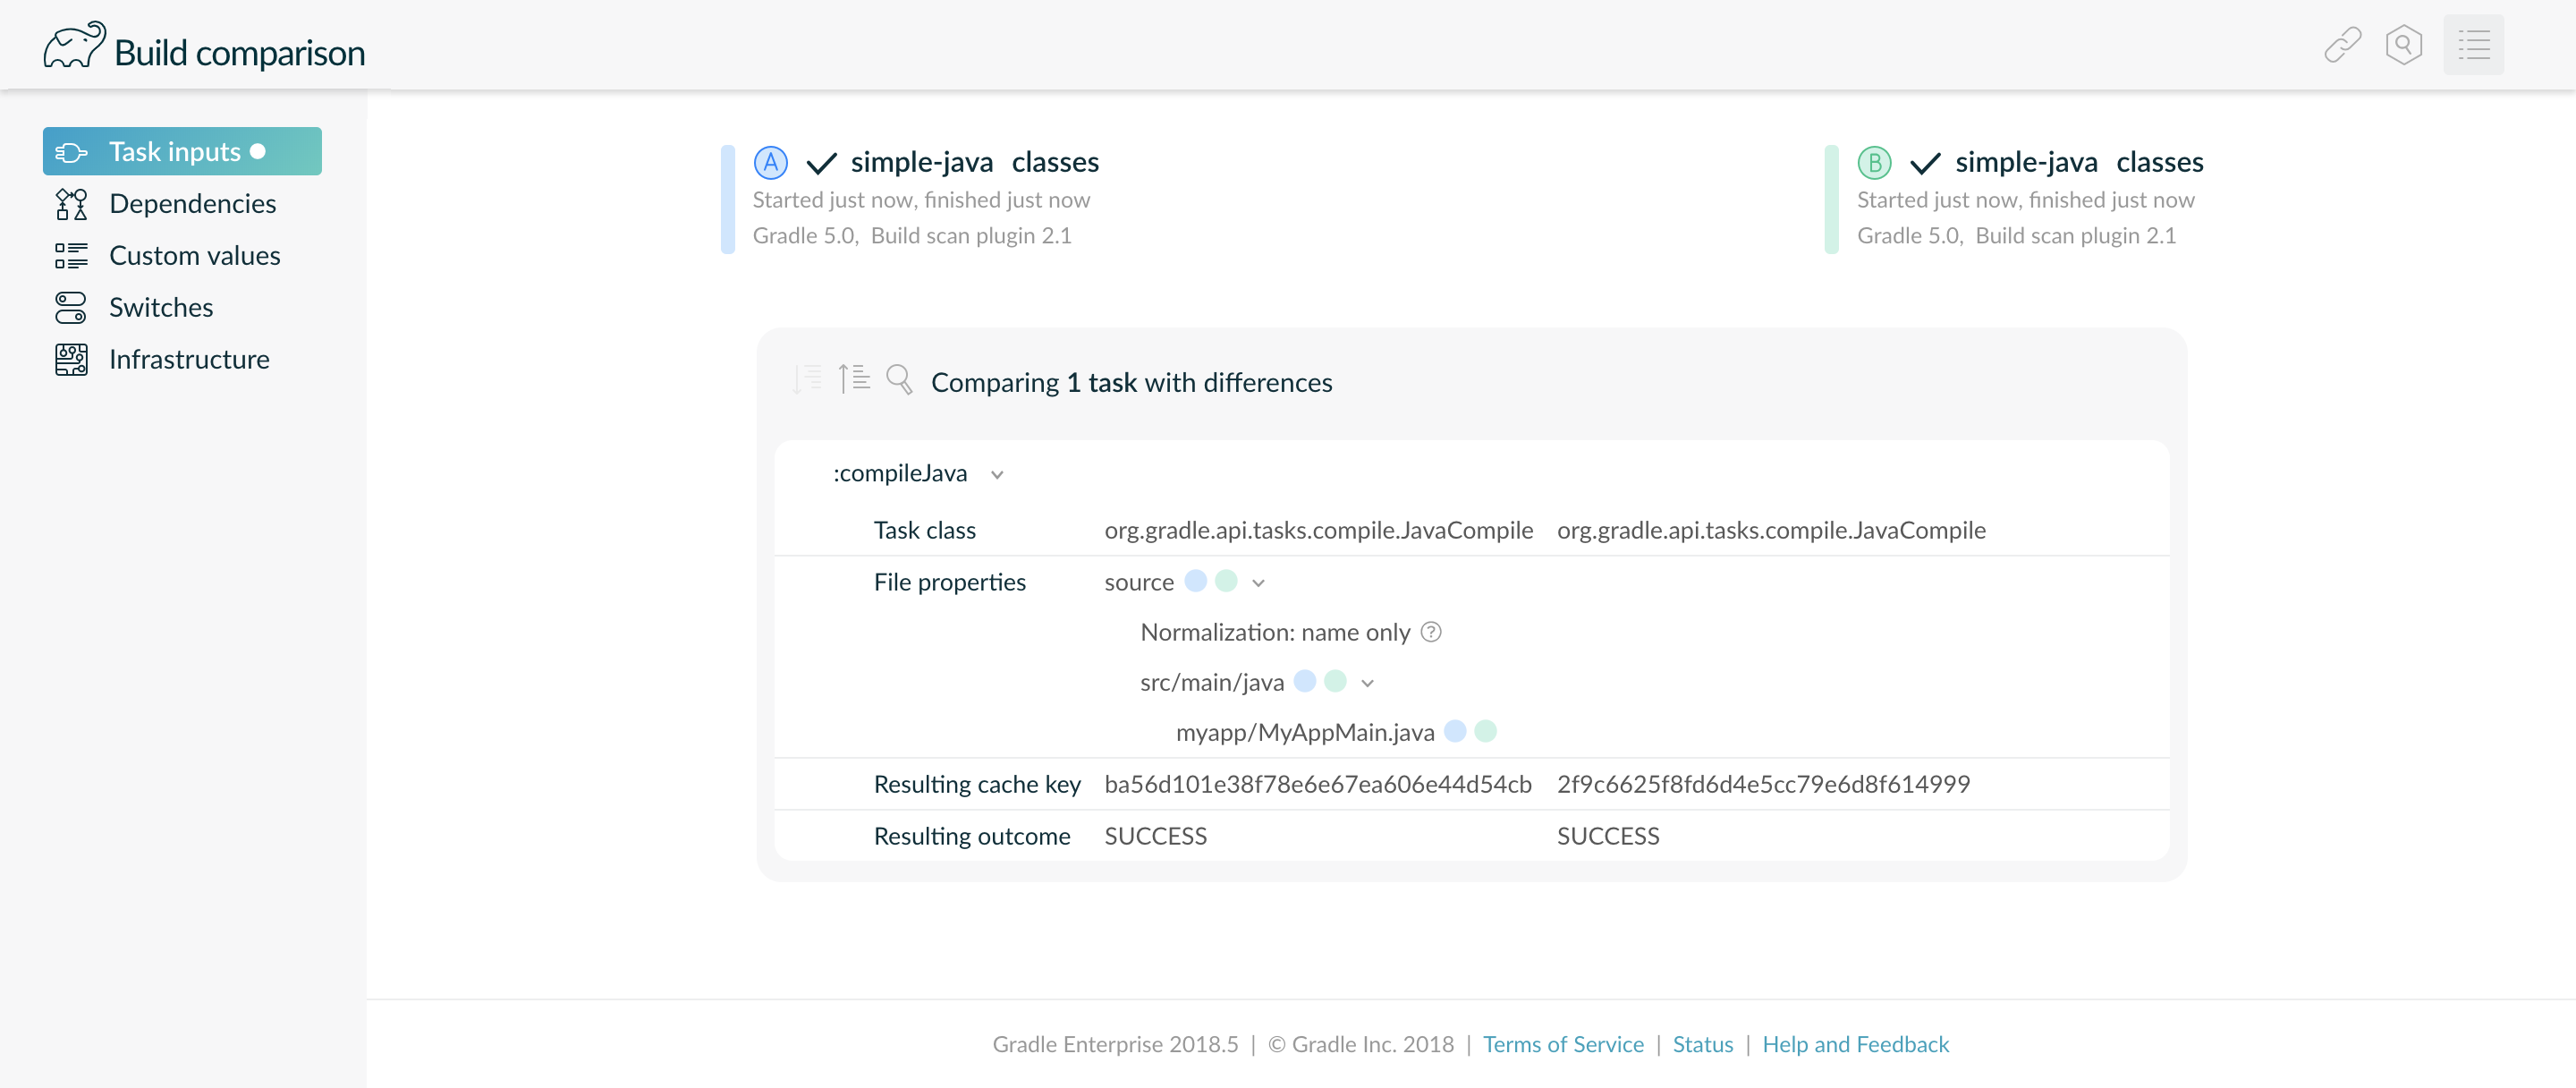2576x1088 pixels.
Task: Collapse the source file property chevron
Action: 1258,584
